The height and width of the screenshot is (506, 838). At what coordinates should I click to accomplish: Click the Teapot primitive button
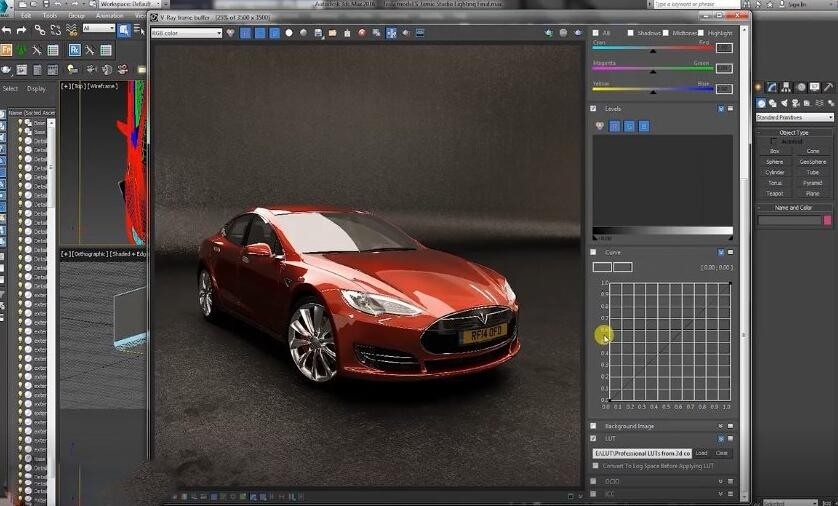click(x=775, y=193)
